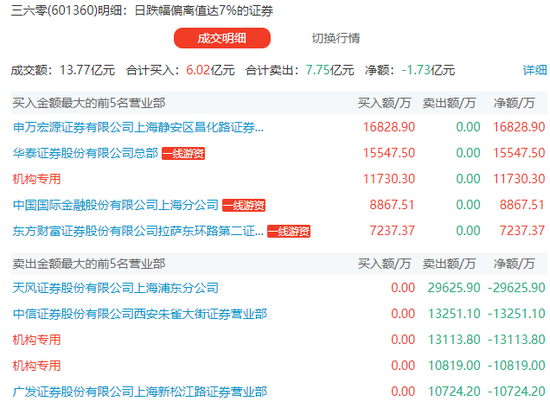550x408 pixels.
Task: Open 华泰证券股份有限公司总部 link
Action: 85,153
